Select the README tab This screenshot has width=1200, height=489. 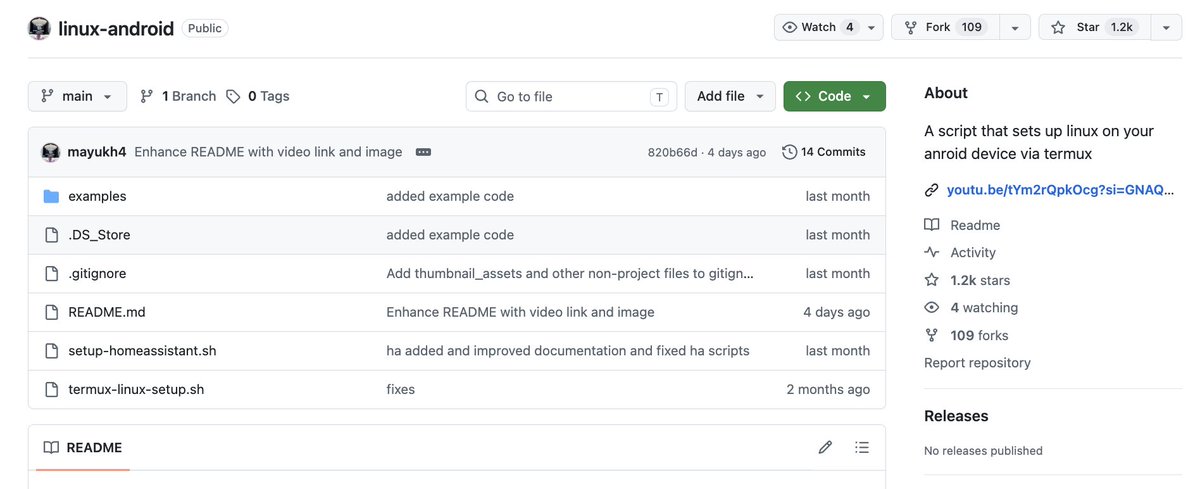point(83,447)
